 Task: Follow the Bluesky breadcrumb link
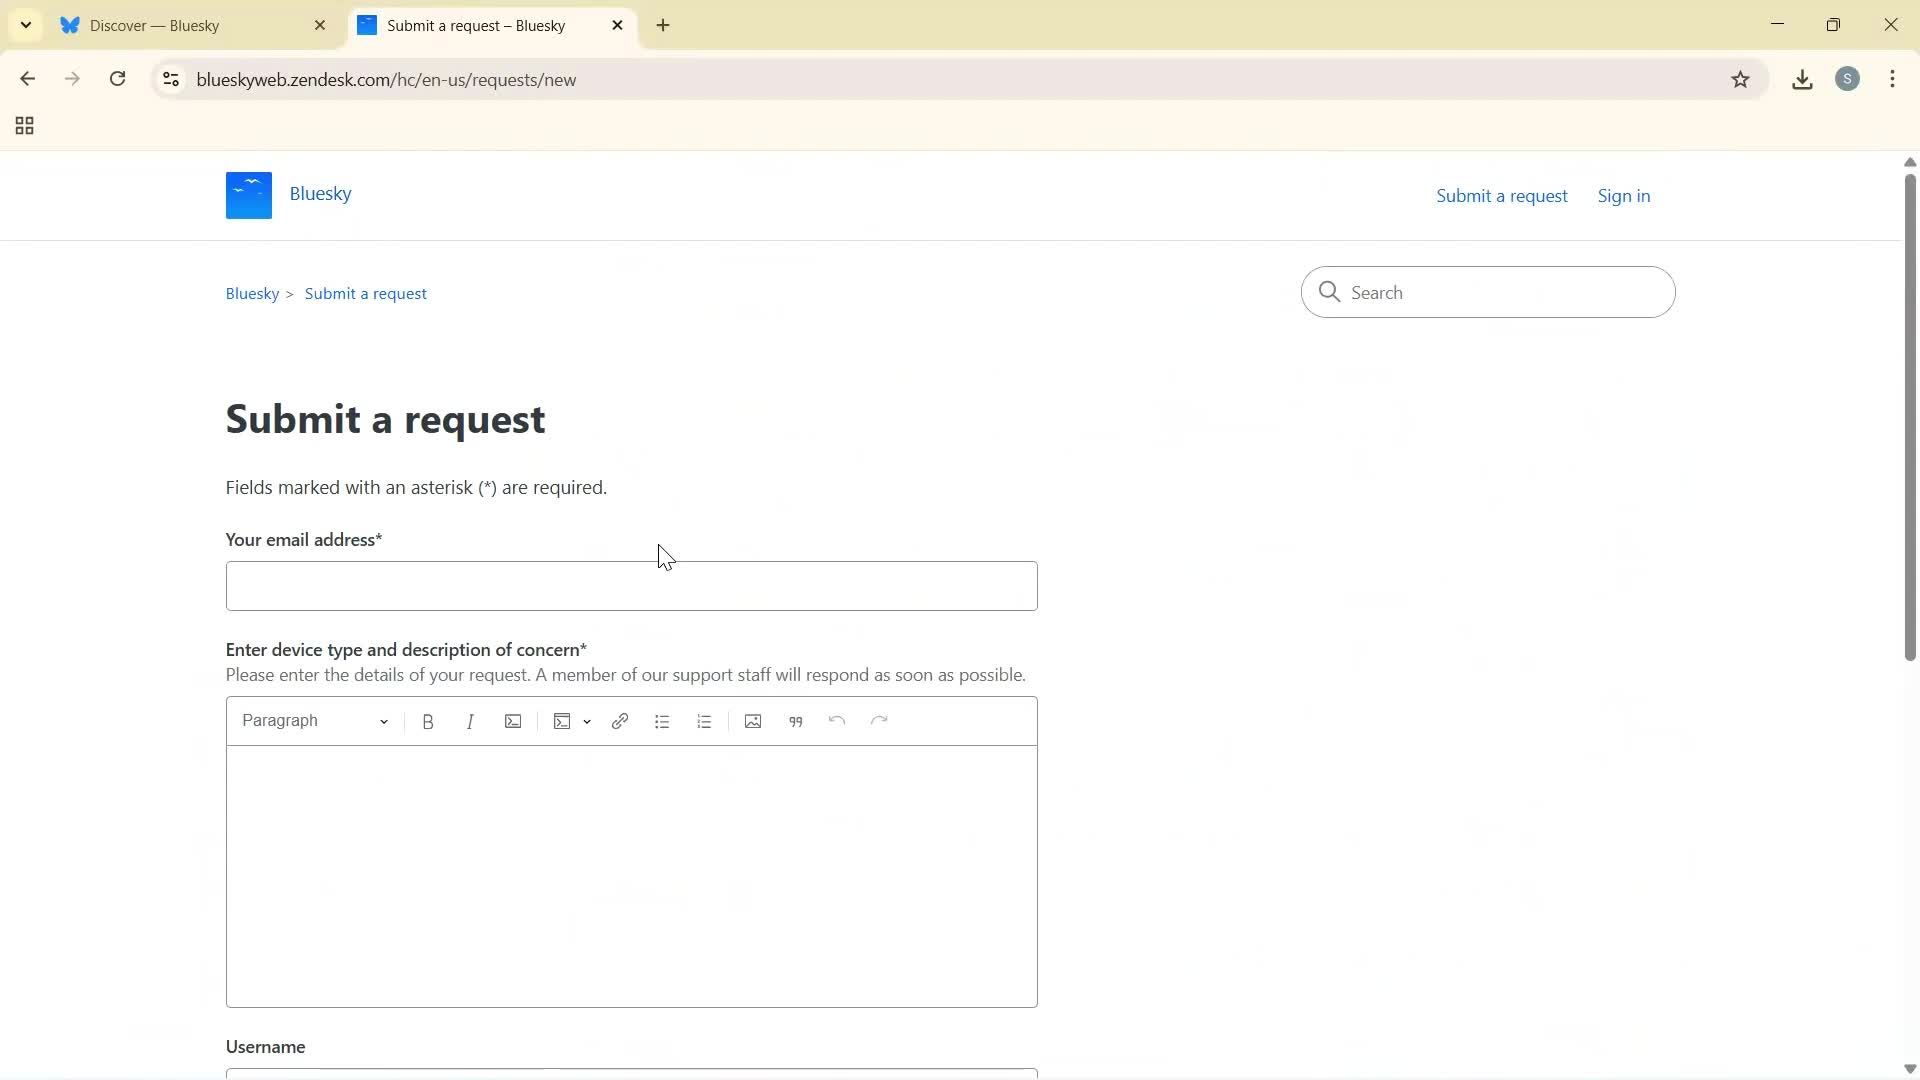point(252,293)
